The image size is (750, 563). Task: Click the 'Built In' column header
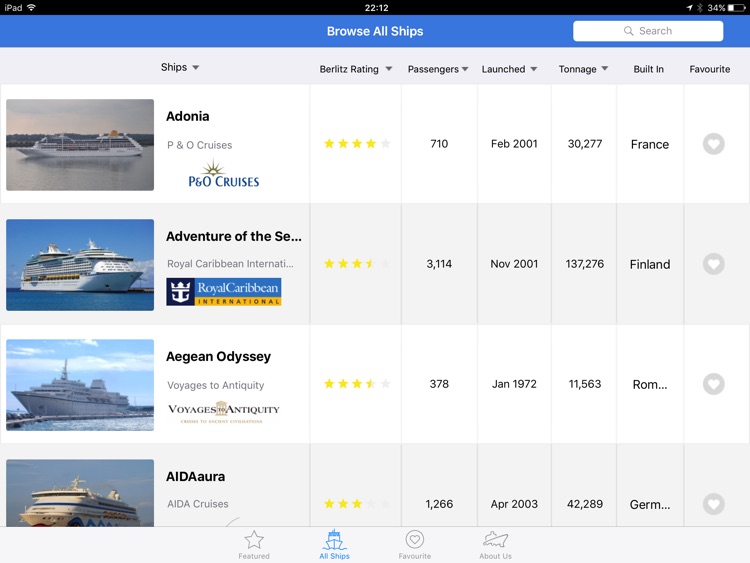click(649, 69)
